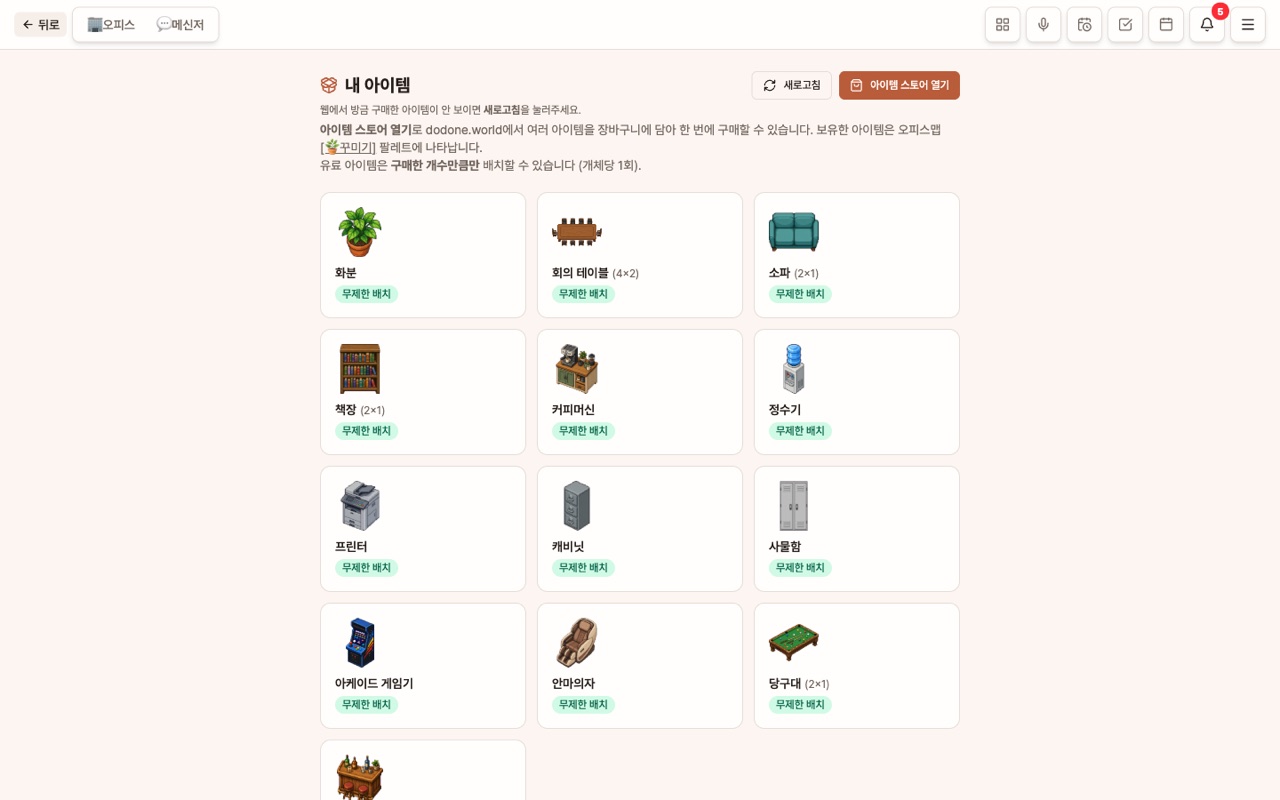Click the 소파 item name
This screenshot has width=1280, height=800.
(x=780, y=273)
